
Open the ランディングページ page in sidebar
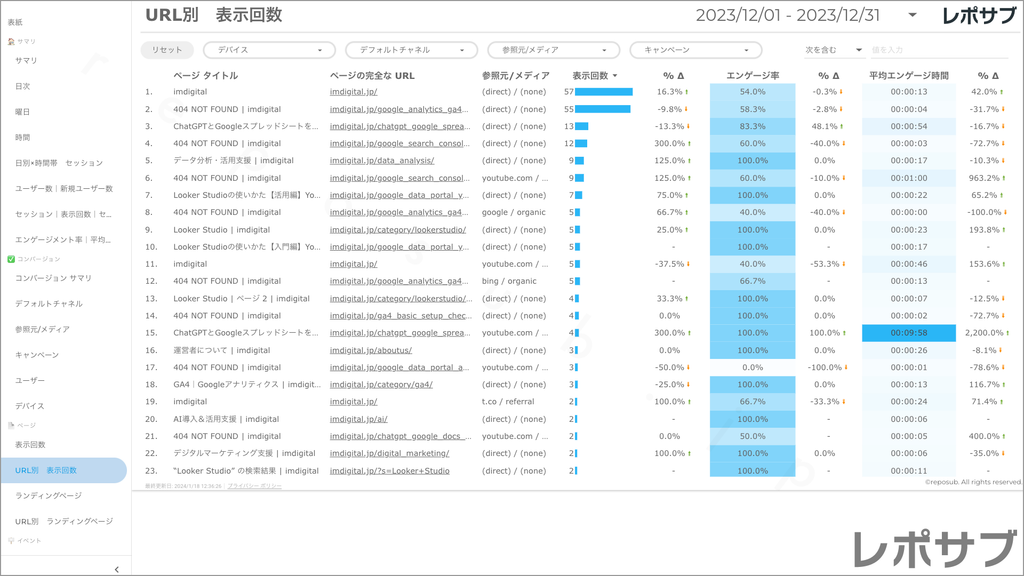coord(50,496)
